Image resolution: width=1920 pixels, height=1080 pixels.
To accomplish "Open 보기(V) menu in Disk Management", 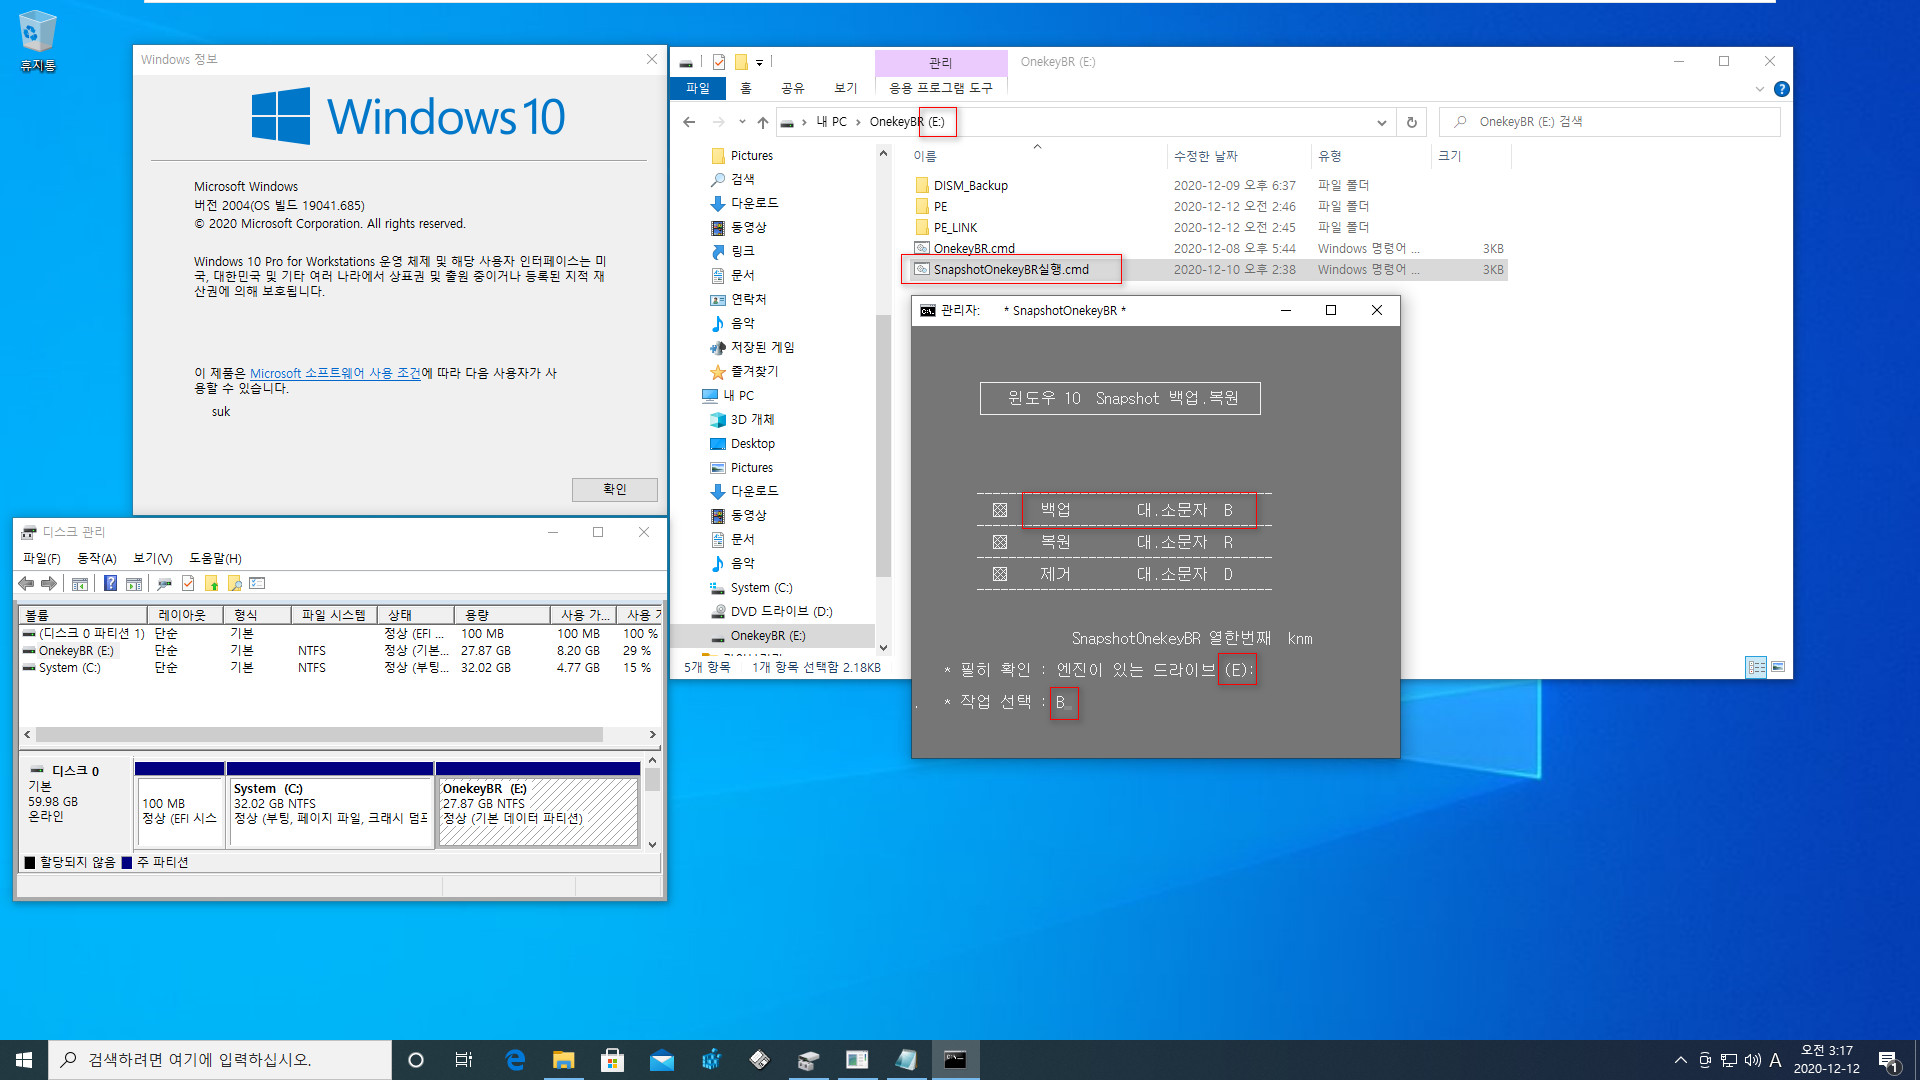I will coord(153,559).
